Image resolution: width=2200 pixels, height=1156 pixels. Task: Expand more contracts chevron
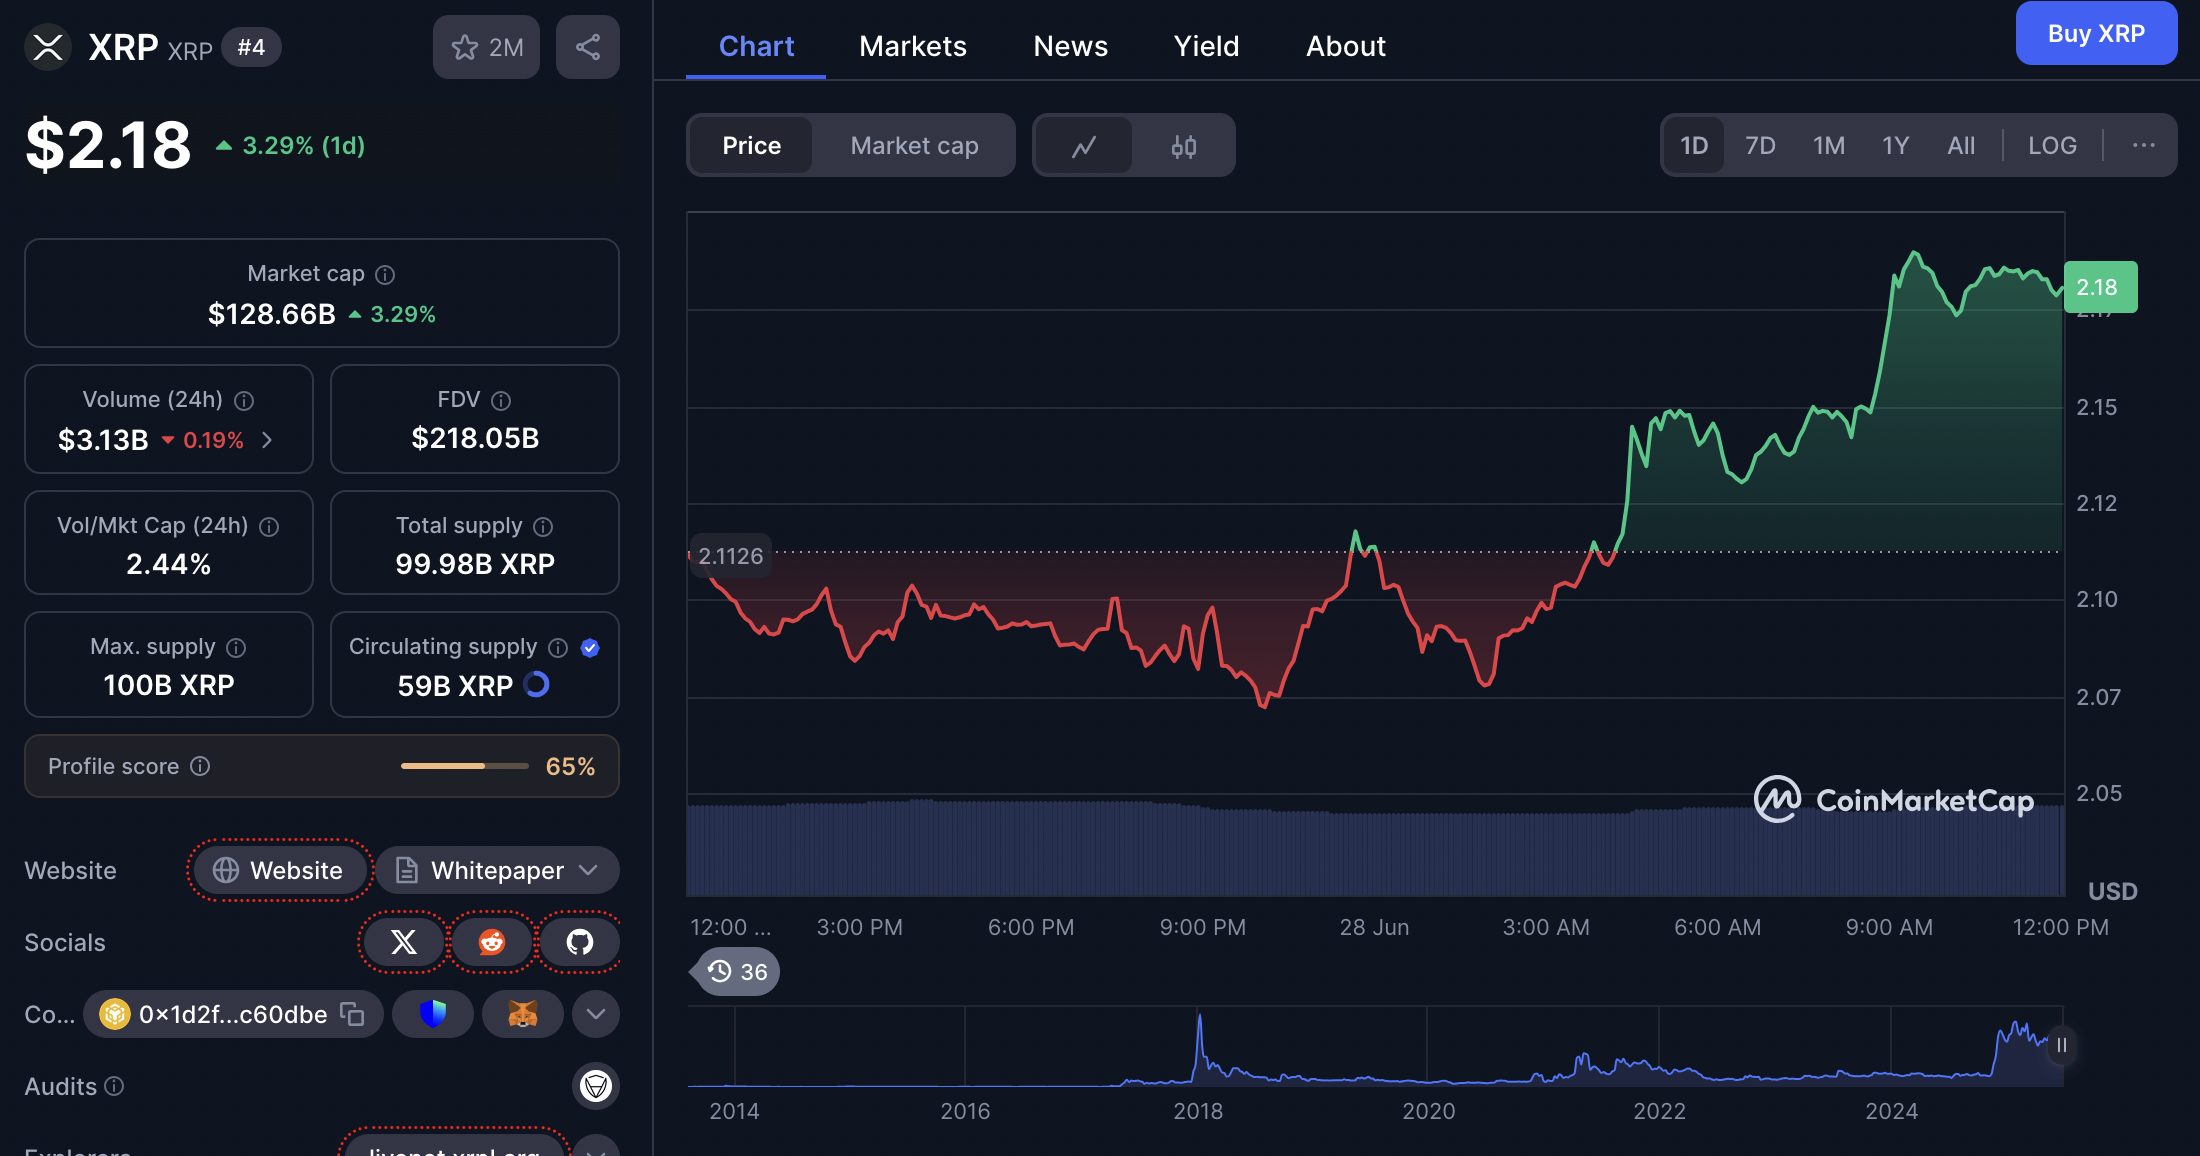(596, 1014)
